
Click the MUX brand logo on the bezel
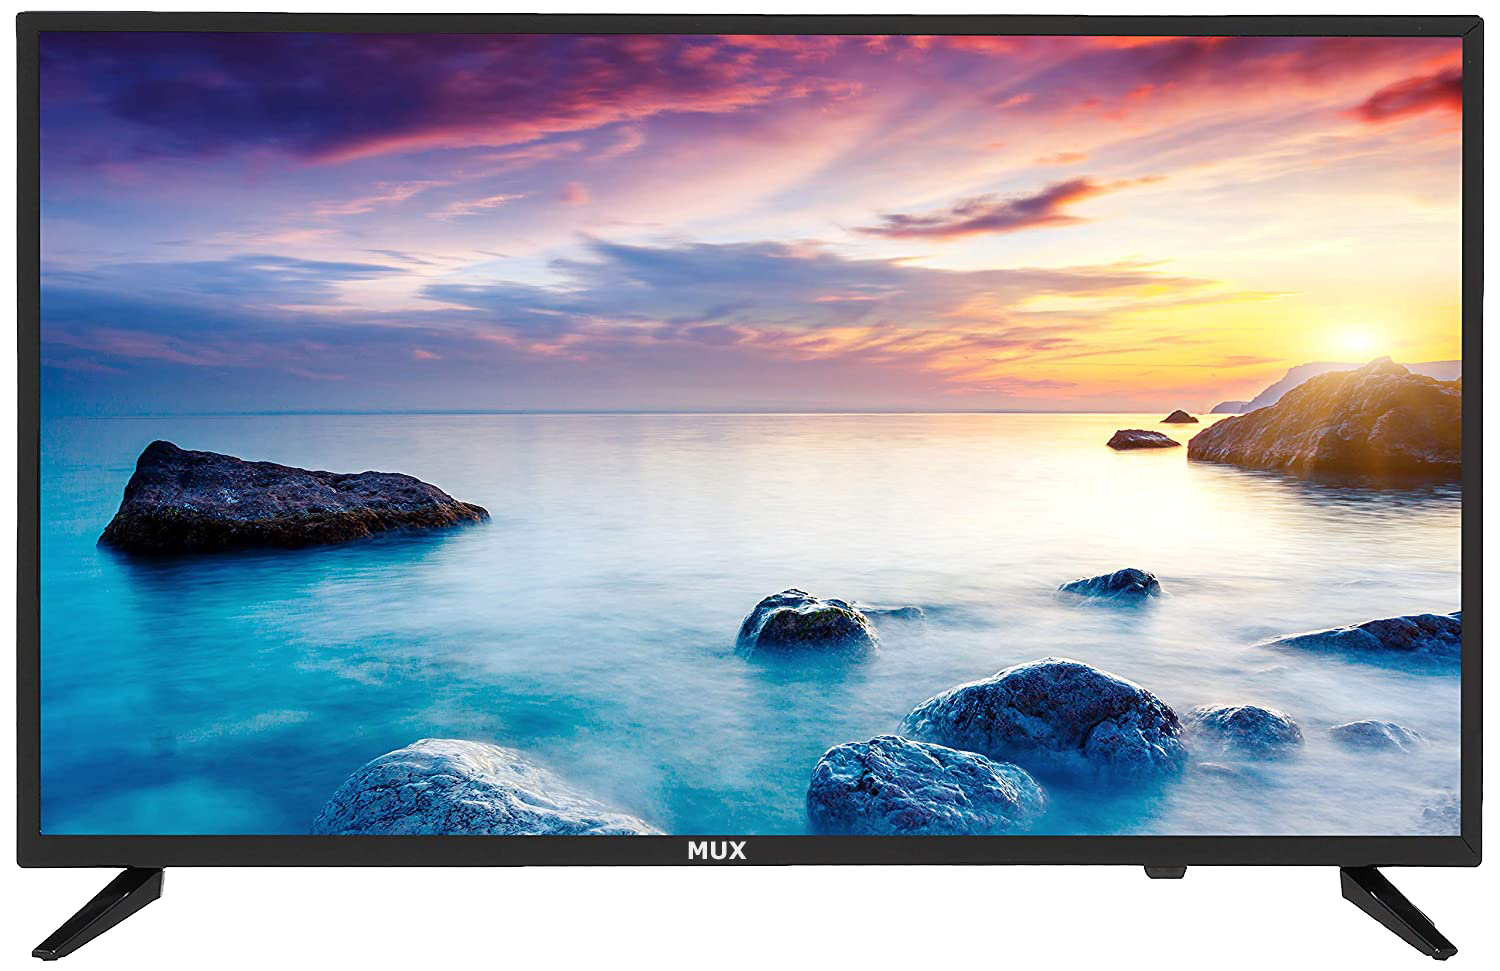(716, 852)
